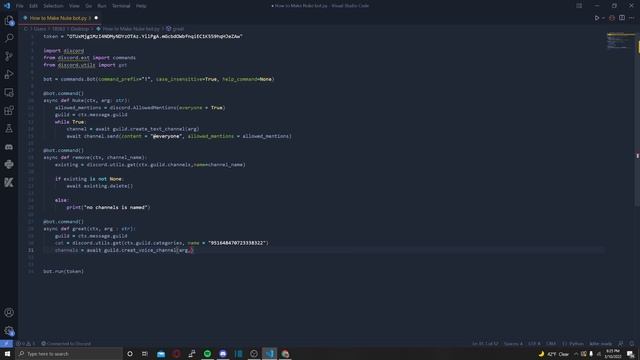This screenshot has height=360, width=640.
Task: Open the Edit menu
Action: pos(33,6)
